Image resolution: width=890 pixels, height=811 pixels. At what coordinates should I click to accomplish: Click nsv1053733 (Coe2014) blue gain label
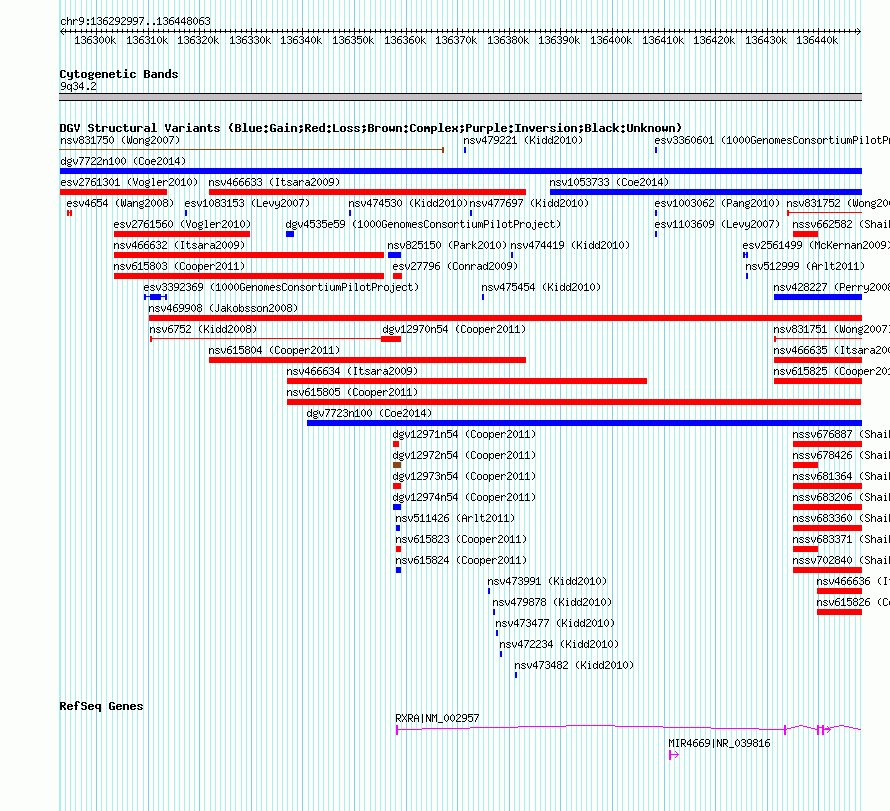[x=609, y=182]
